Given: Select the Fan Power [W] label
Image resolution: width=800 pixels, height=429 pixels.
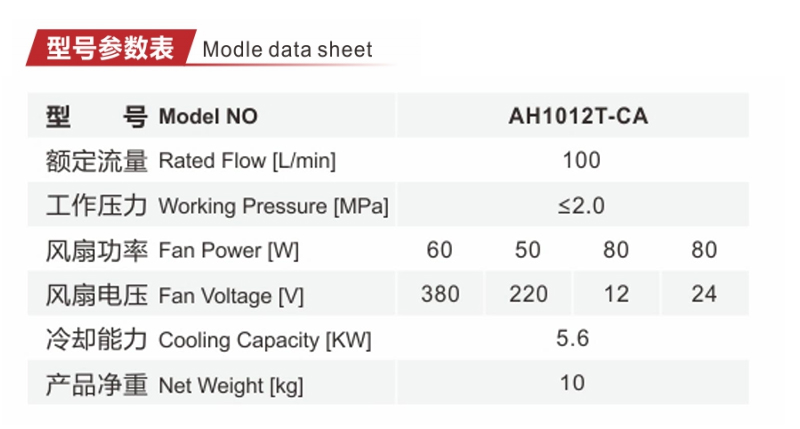Looking at the screenshot, I should (229, 251).
